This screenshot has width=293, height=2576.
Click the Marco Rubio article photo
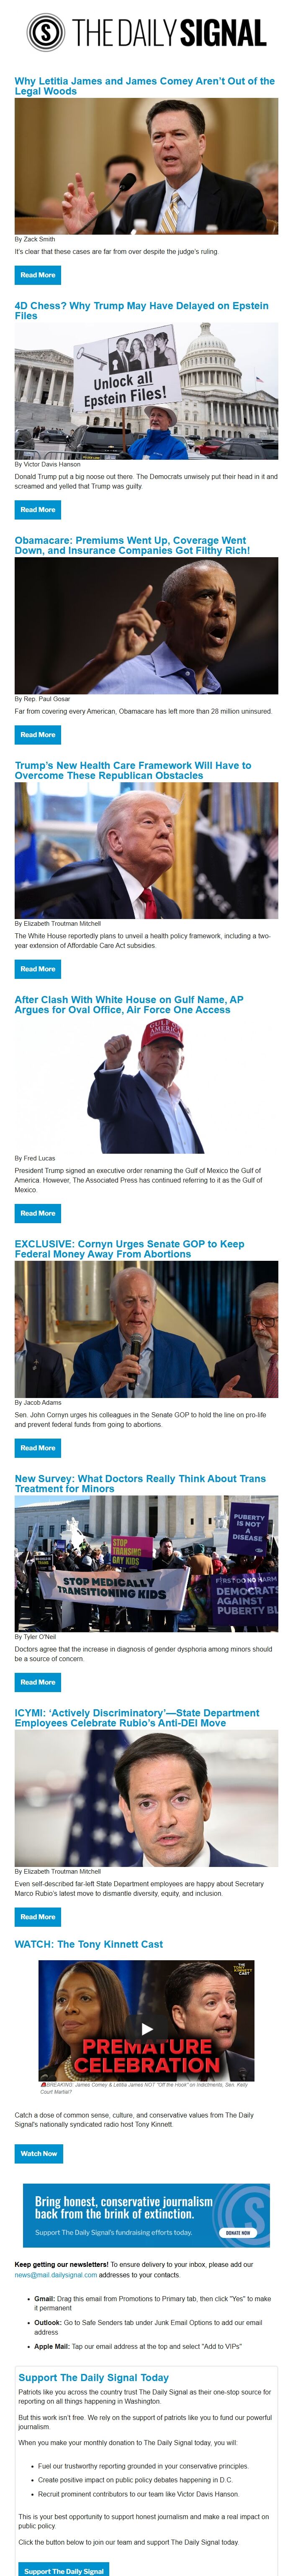(146, 1798)
